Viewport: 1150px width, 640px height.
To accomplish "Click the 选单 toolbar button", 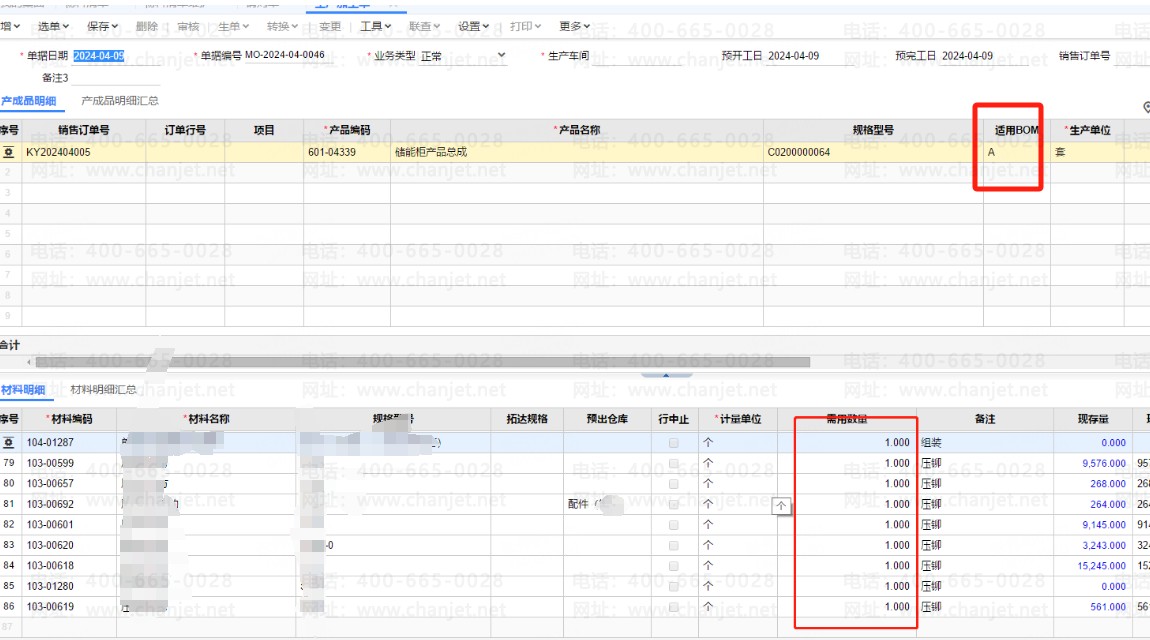I will [x=53, y=26].
